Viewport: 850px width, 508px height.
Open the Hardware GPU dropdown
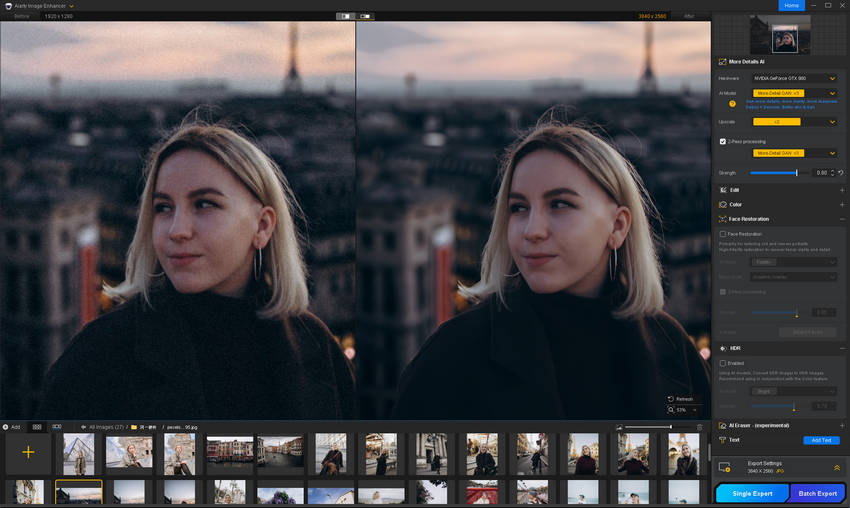point(795,79)
